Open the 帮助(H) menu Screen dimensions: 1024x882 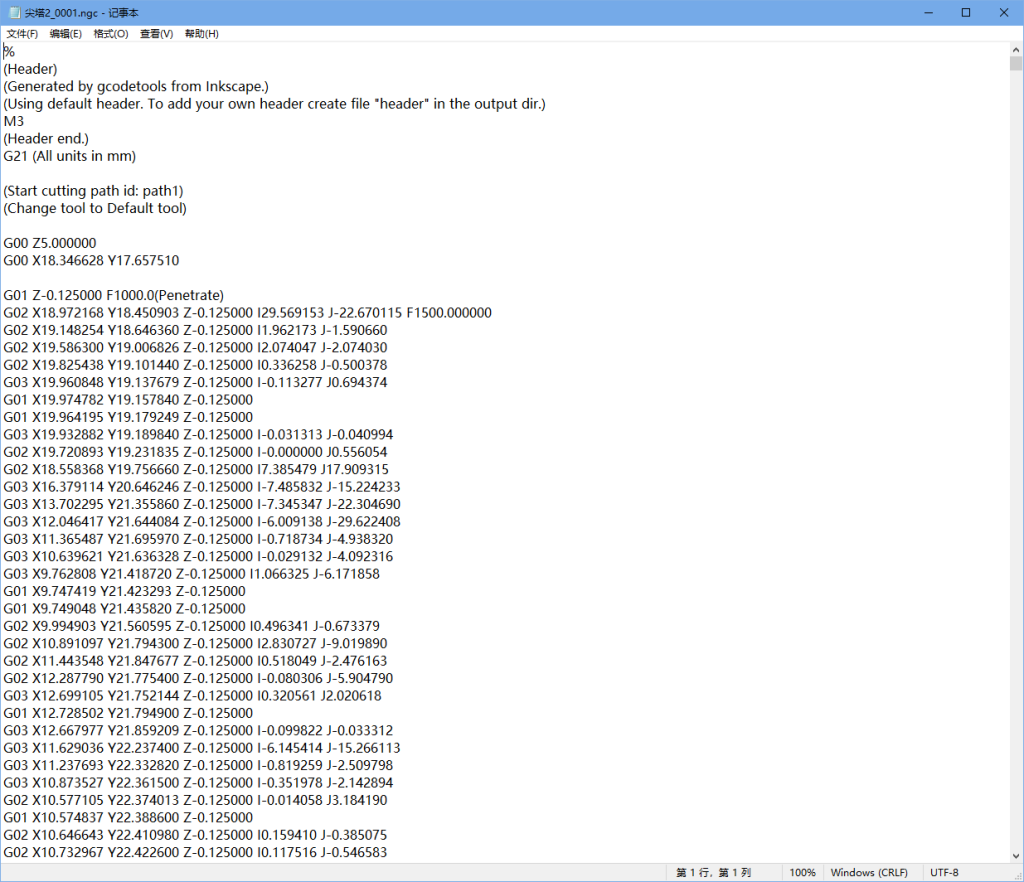point(202,34)
